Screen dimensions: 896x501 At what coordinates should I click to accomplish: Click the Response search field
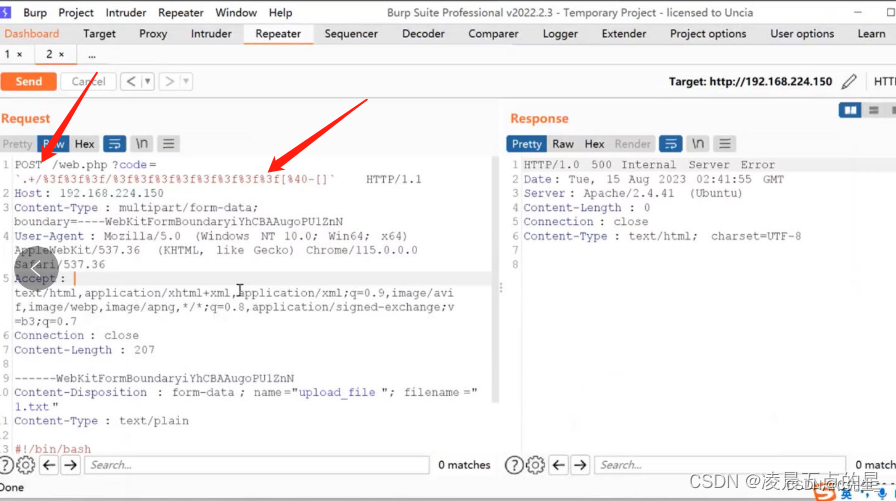click(720, 465)
